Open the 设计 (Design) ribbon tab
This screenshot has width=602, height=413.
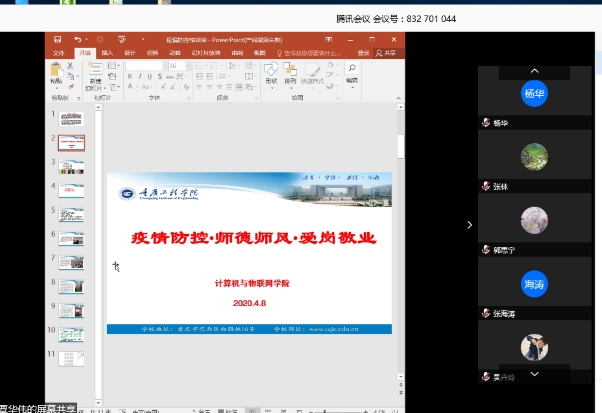click(x=129, y=52)
